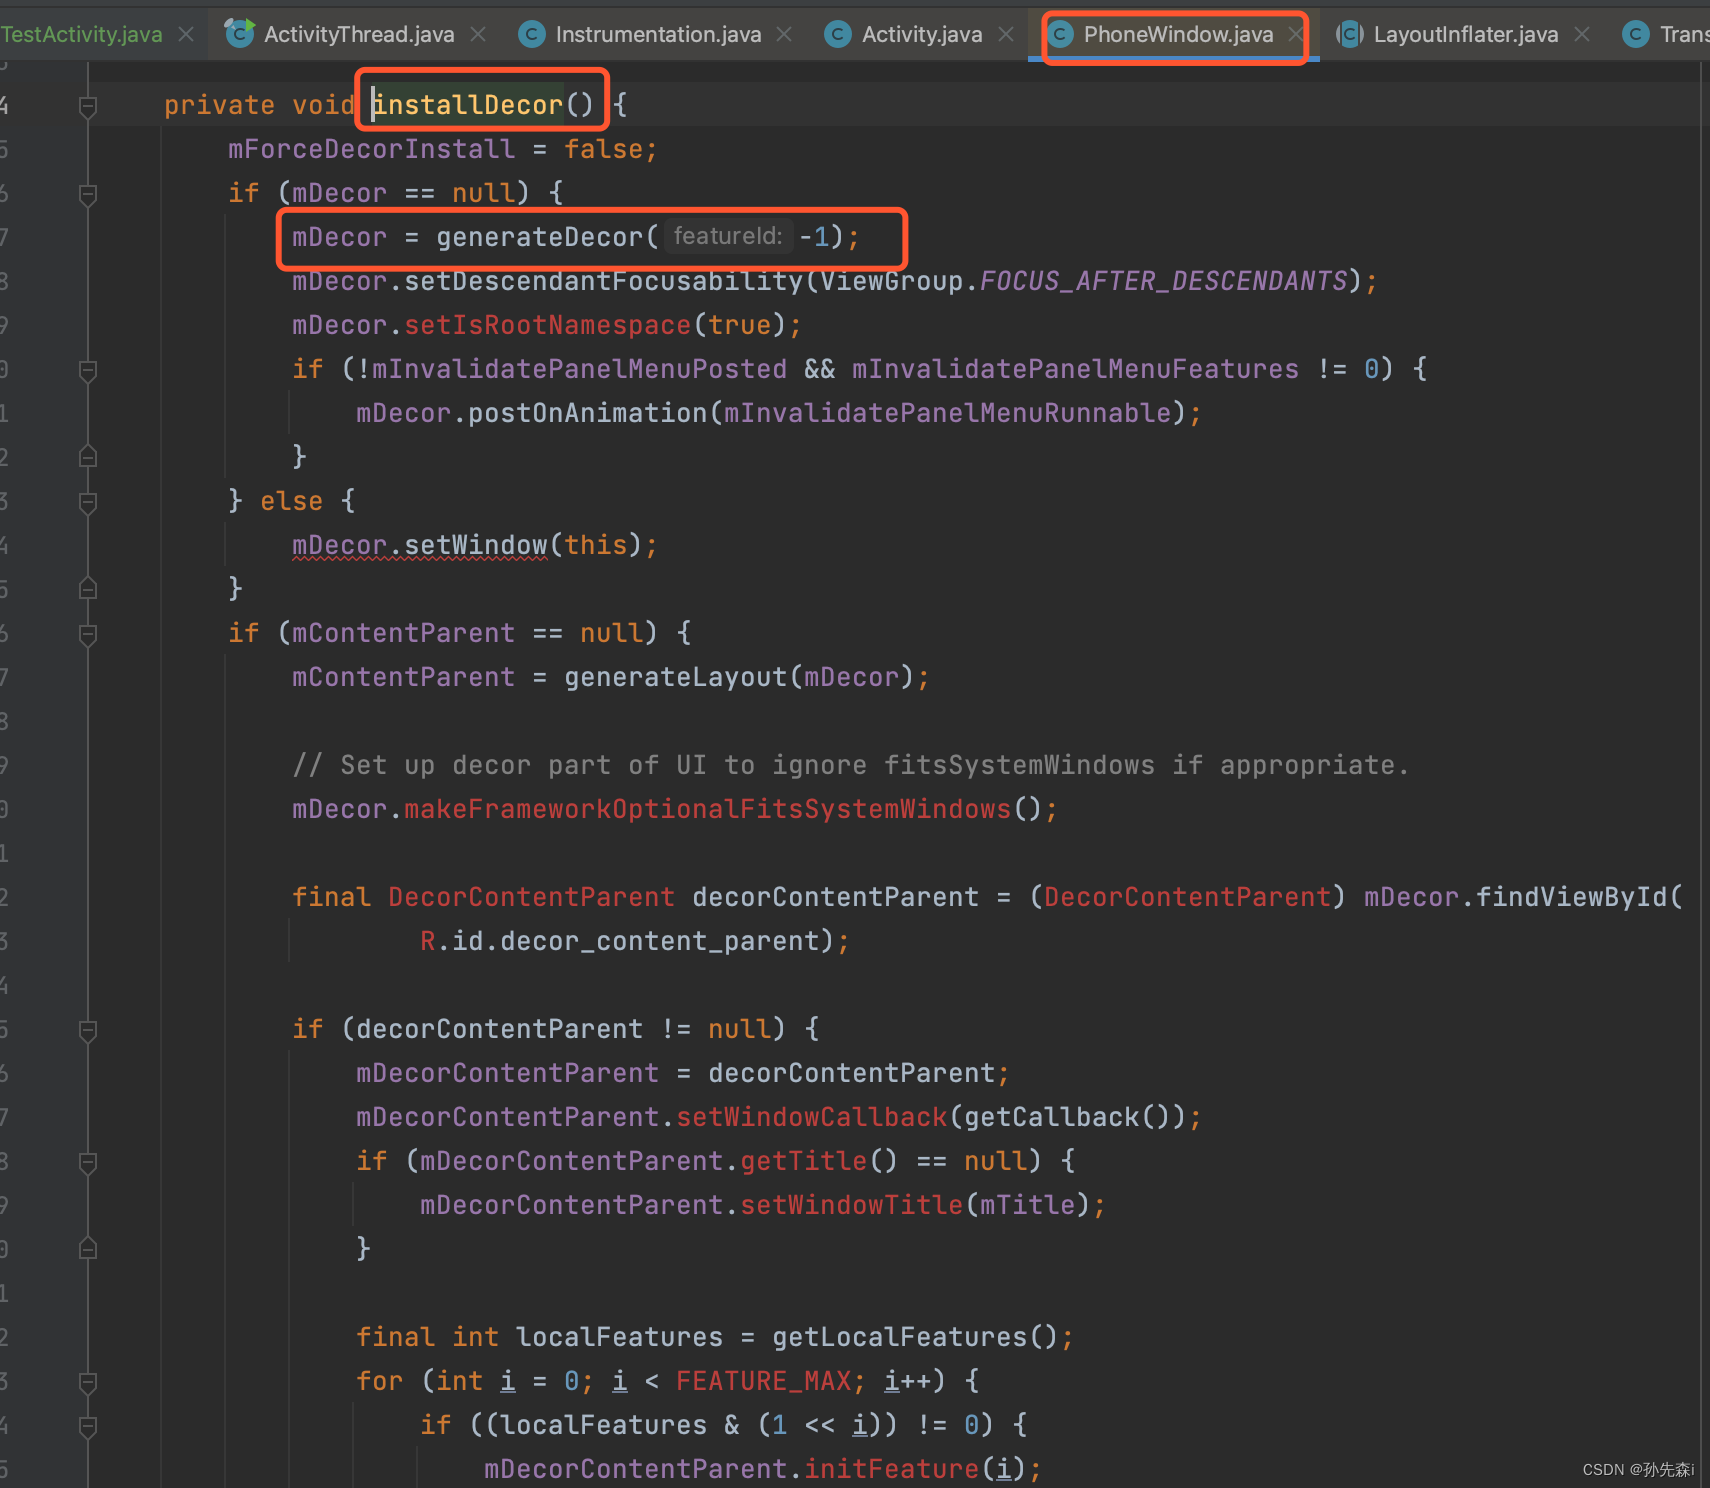The width and height of the screenshot is (1710, 1488).
Task: Click the setDescendantFocusability call
Action: click(x=604, y=281)
